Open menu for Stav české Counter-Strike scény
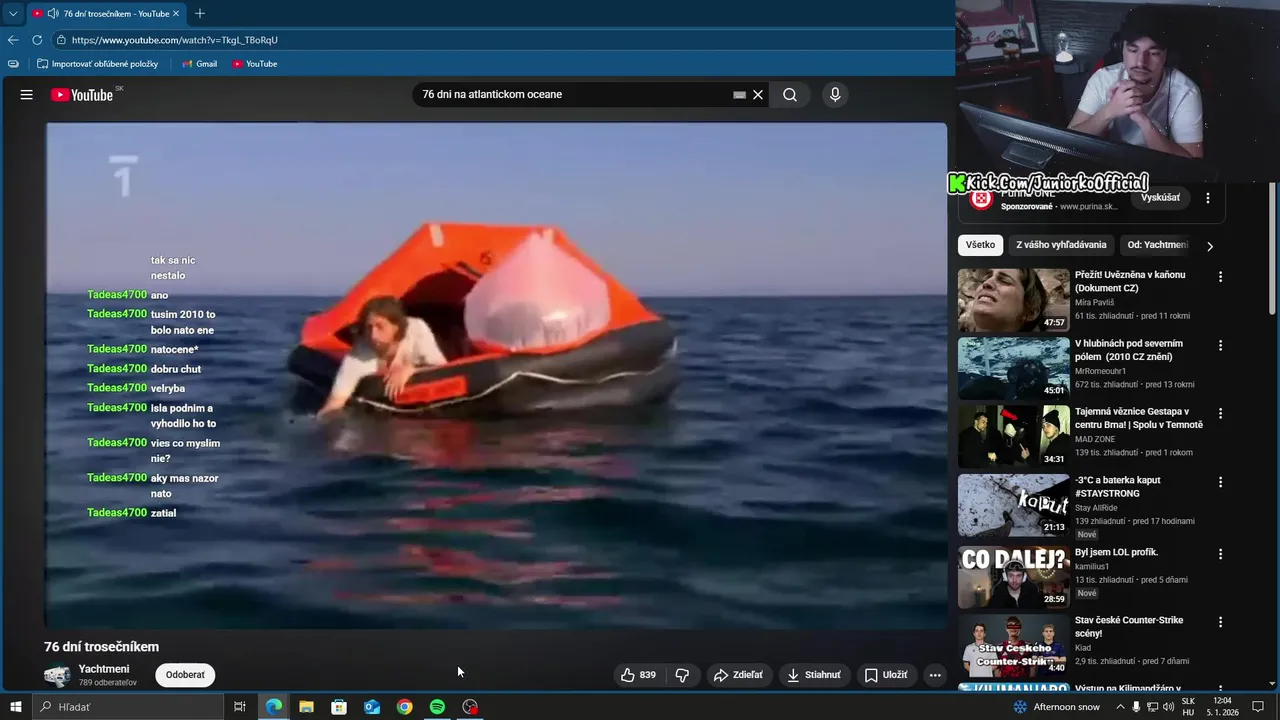 coord(1220,621)
